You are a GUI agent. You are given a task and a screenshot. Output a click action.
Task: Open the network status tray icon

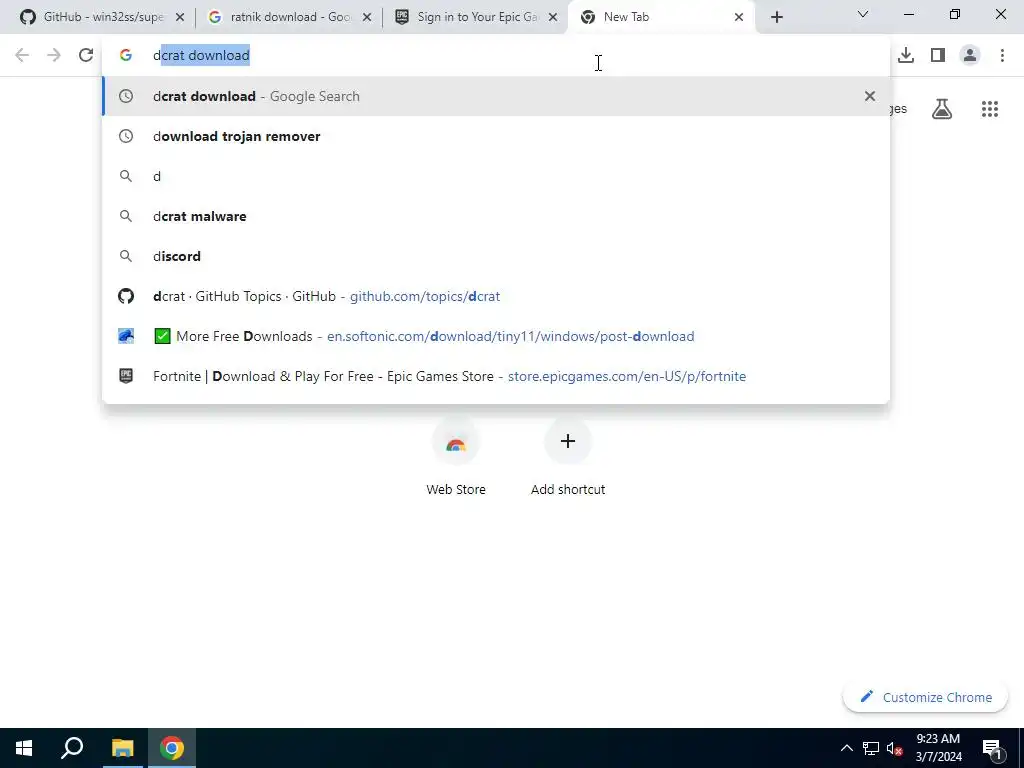871,748
